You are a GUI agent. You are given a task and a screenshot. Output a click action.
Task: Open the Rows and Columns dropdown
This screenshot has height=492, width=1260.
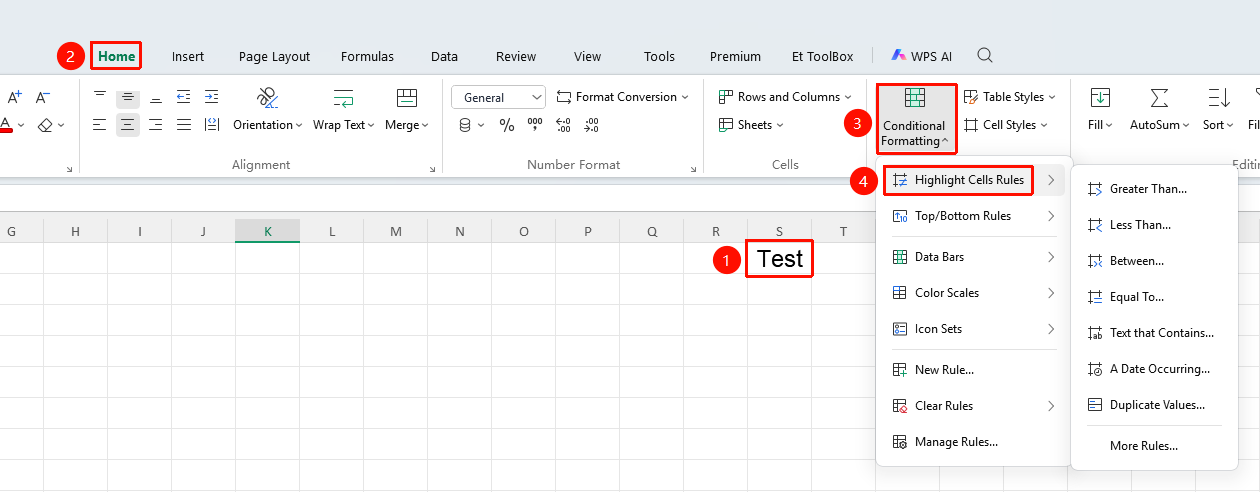point(786,97)
